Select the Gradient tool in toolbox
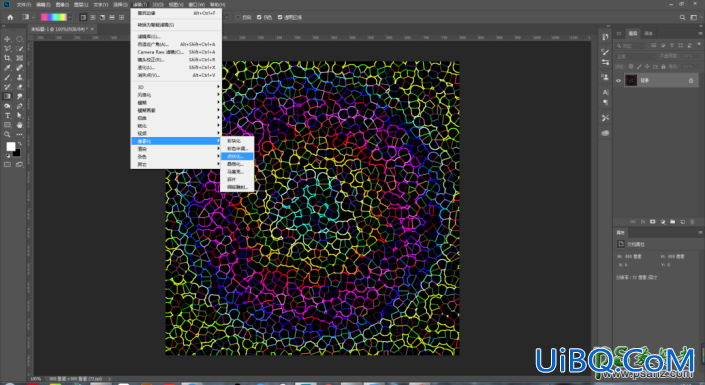 7,96
